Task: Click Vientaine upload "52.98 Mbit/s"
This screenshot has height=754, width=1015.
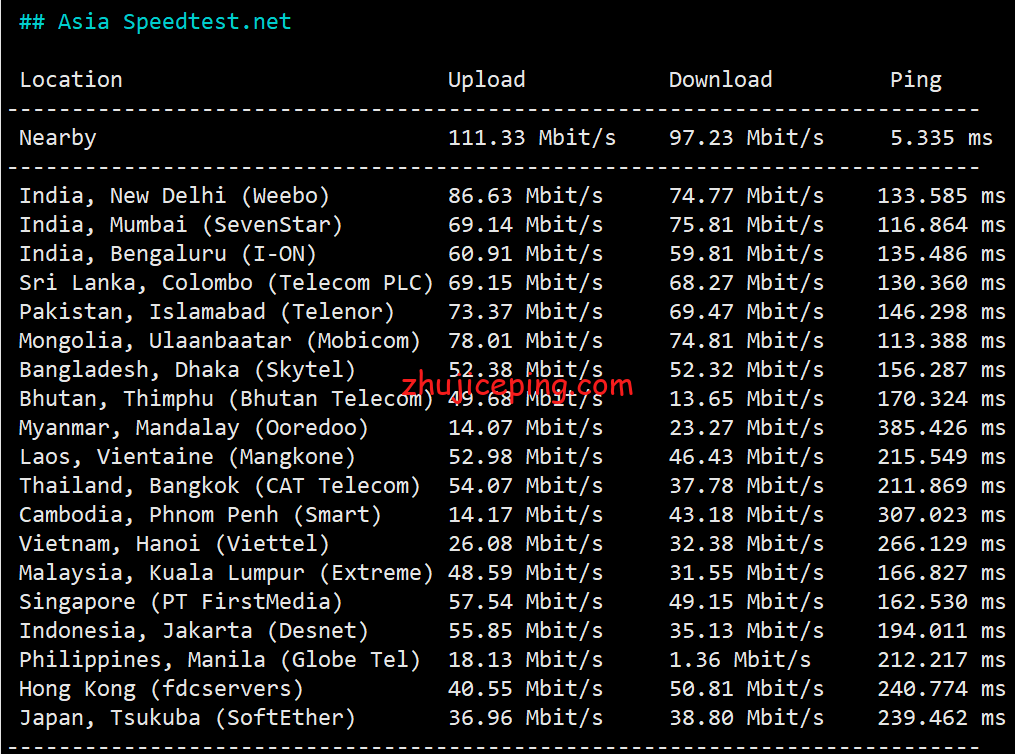Action: pos(526,457)
